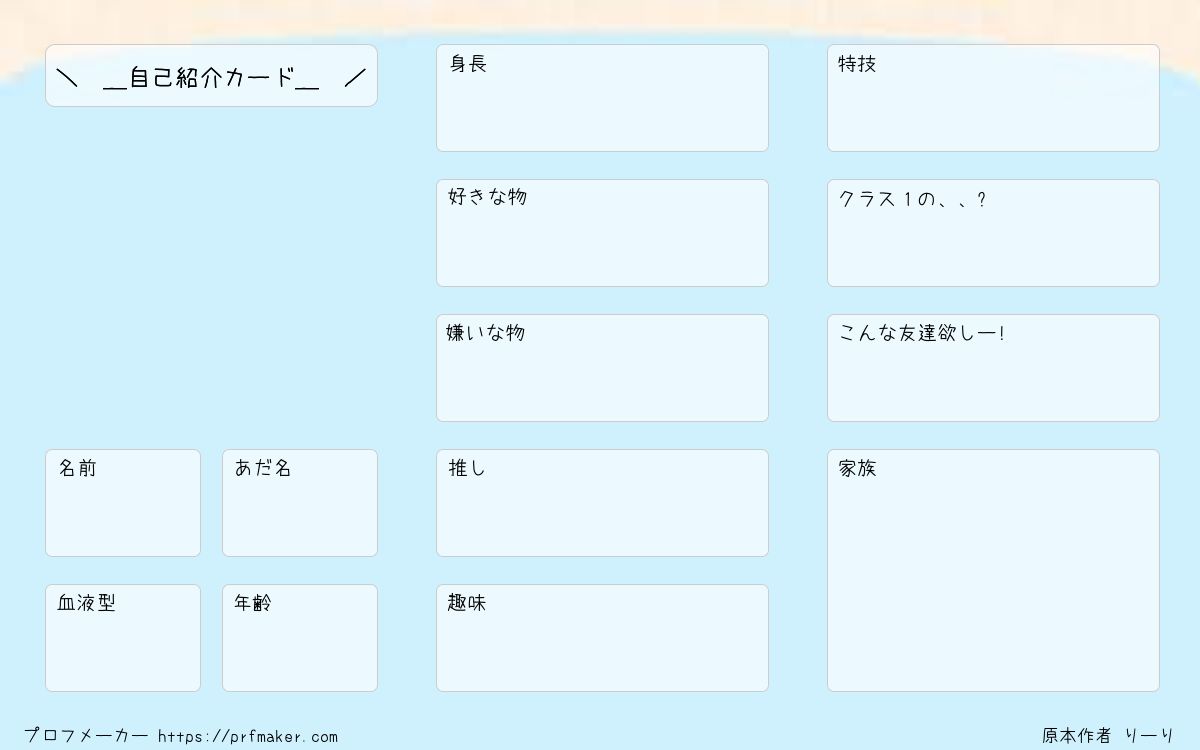1200x750 pixels.
Task: Click the 名前 name field
Action: 123,503
